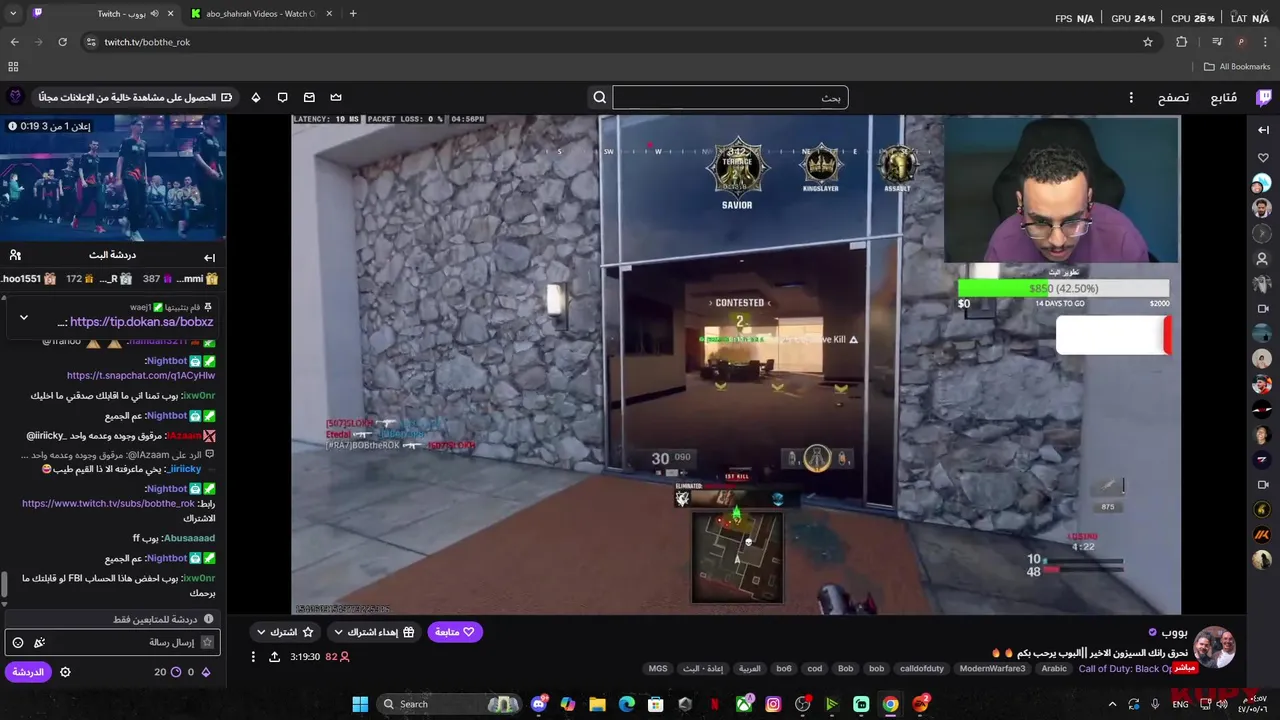The height and width of the screenshot is (720, 1280).
Task: Open the Bits balance icon showing 0
Action: coord(199,672)
